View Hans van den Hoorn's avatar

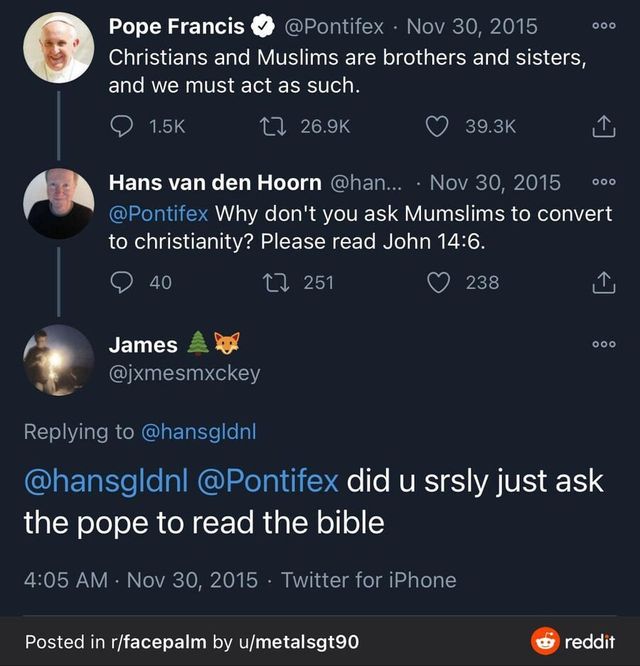point(58,204)
